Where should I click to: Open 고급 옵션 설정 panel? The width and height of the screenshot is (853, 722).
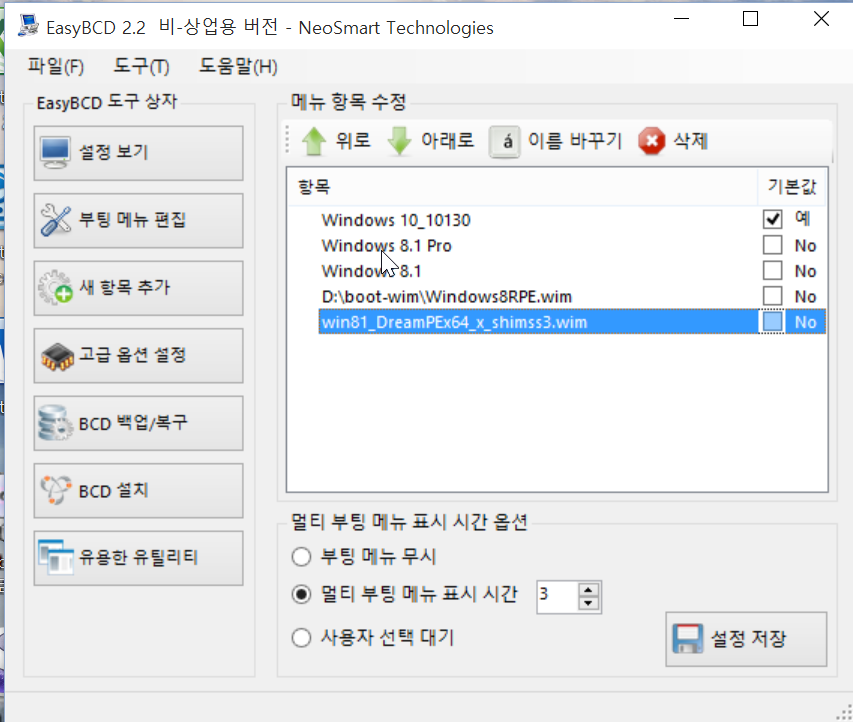(138, 355)
